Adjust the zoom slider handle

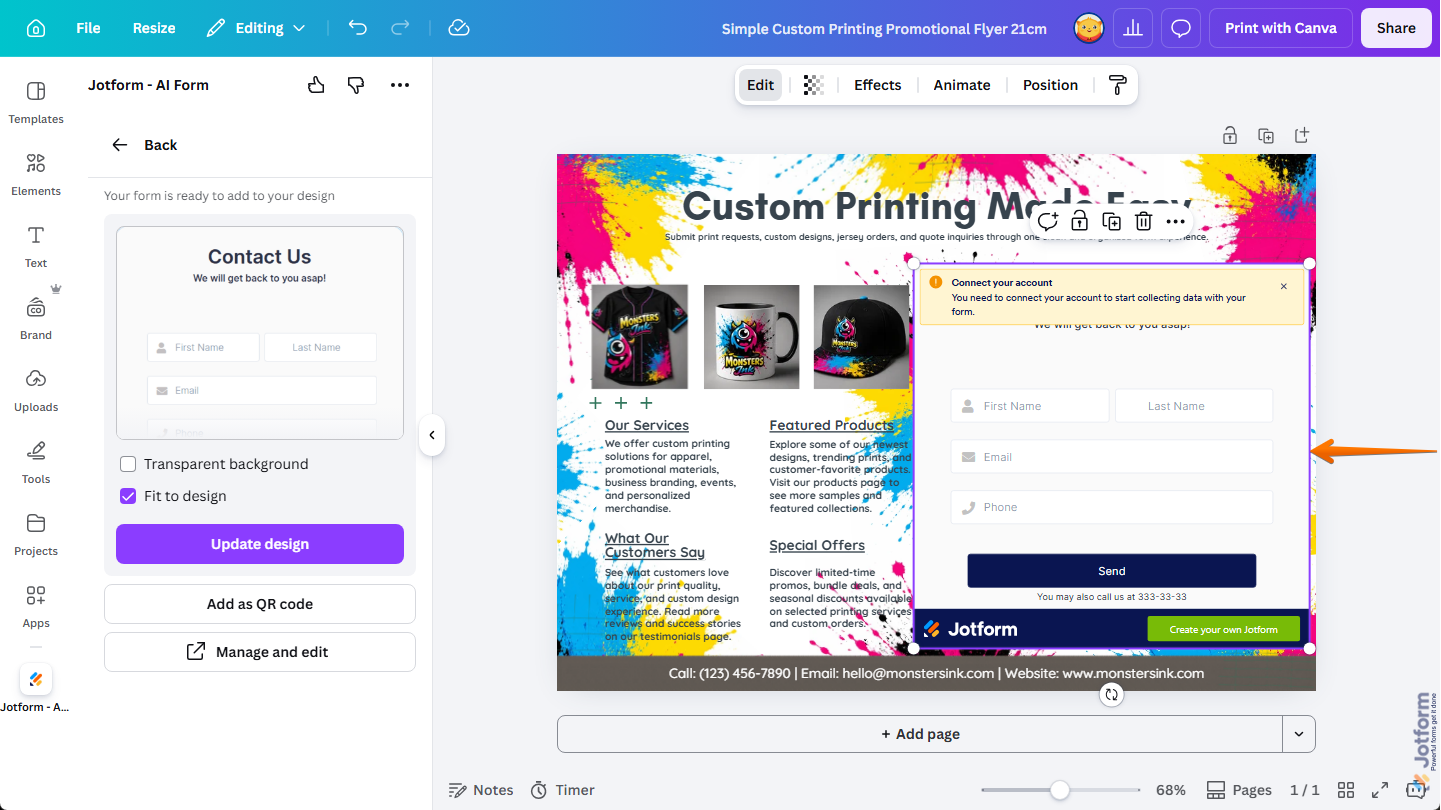(x=1060, y=790)
